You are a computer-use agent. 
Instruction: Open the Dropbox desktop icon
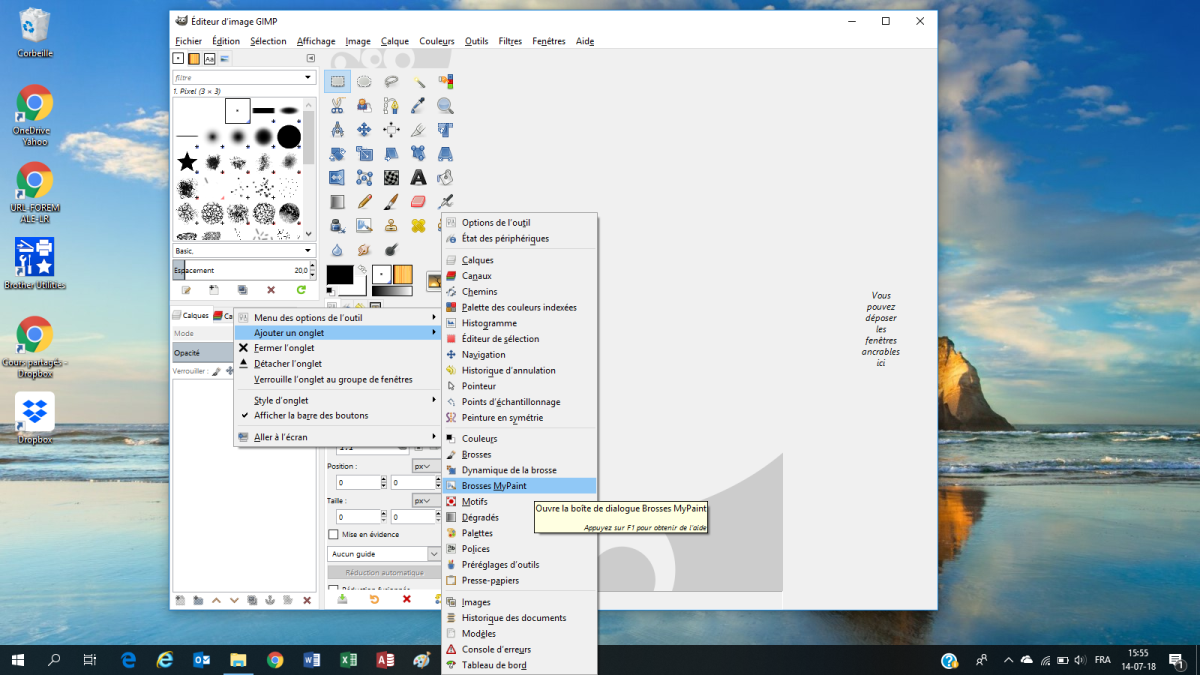(x=35, y=418)
